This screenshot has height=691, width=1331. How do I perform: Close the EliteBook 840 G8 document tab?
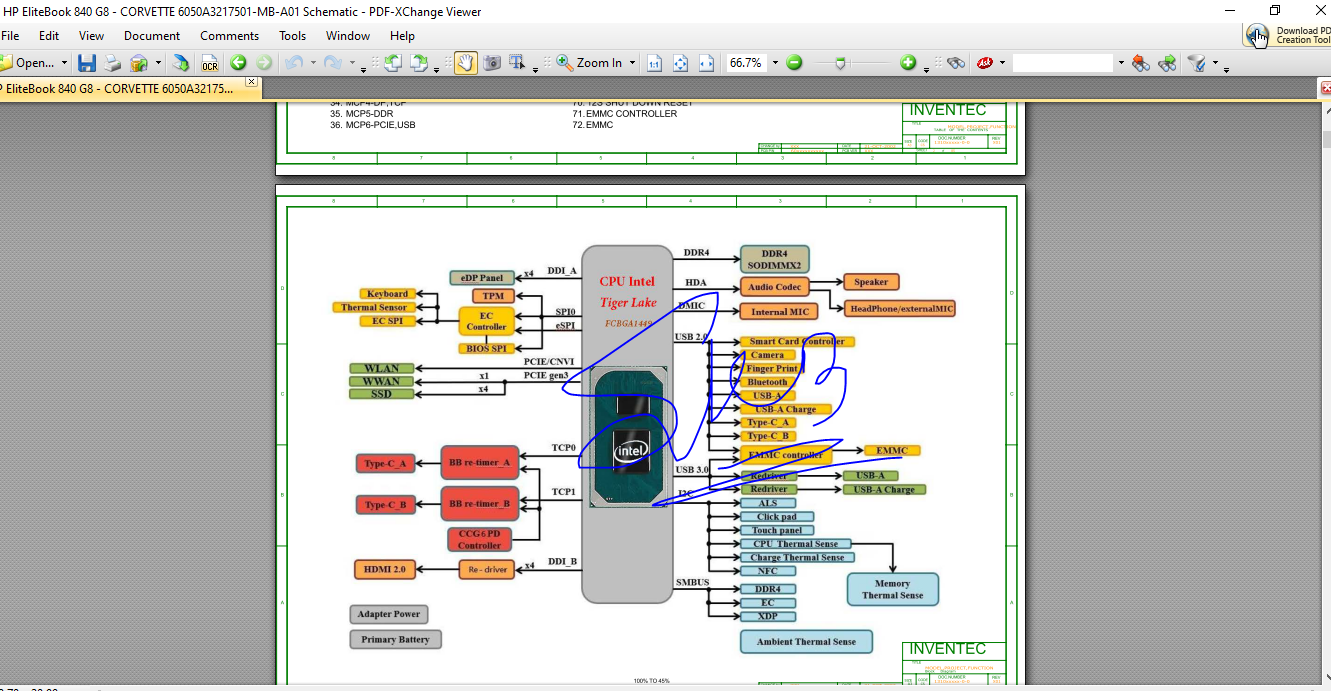click(x=251, y=82)
